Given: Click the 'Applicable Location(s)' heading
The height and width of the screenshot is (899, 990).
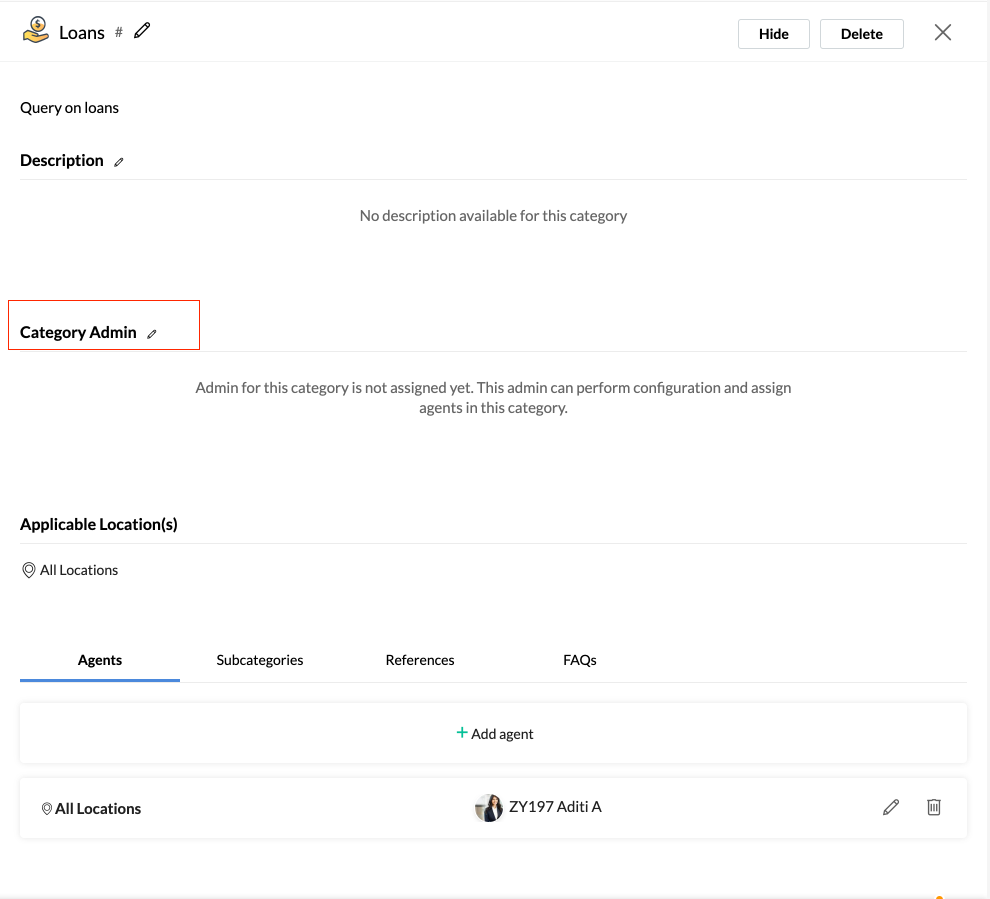Looking at the screenshot, I should tap(98, 524).
